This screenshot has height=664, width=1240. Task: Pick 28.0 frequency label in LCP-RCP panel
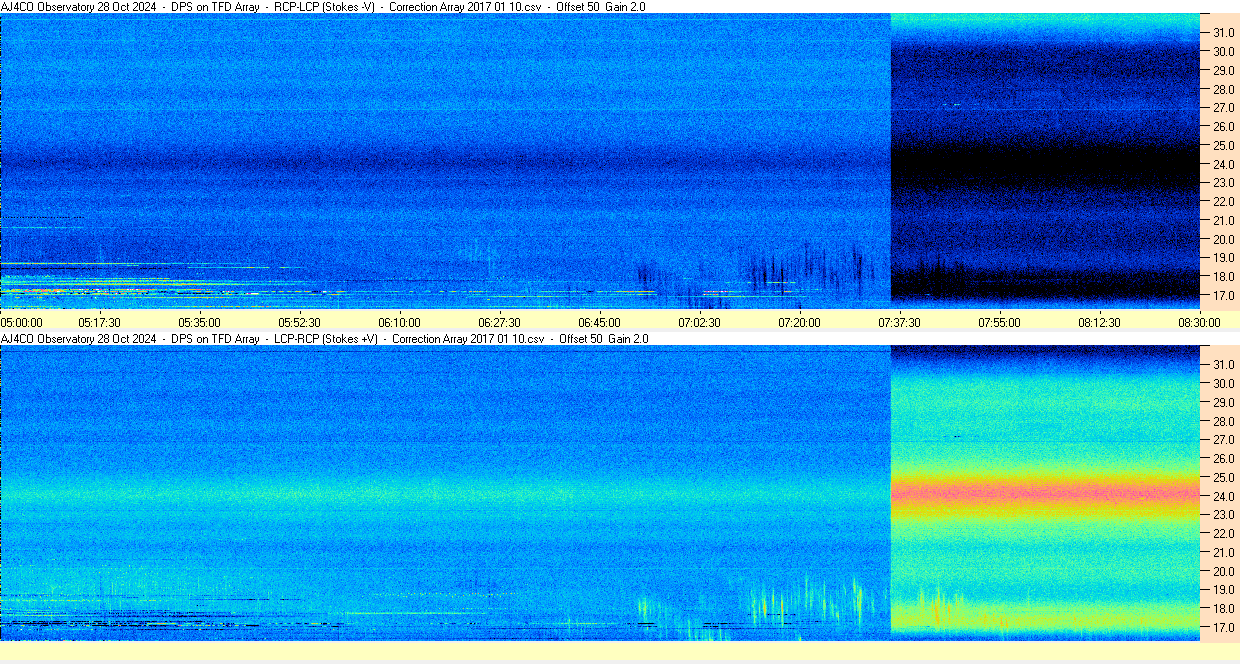point(1224,421)
